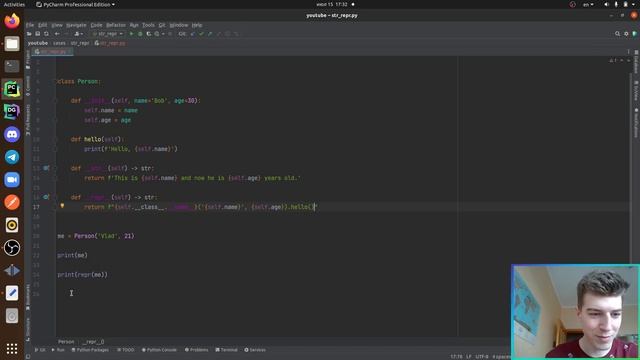
Task: Open Search Everywhere magnifier icon
Action: (x=618, y=34)
